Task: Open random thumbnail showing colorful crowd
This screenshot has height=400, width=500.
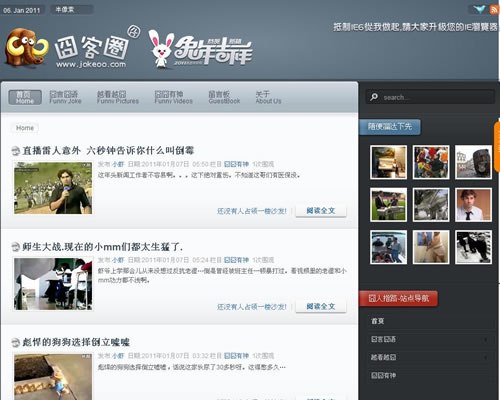Action: click(x=431, y=162)
